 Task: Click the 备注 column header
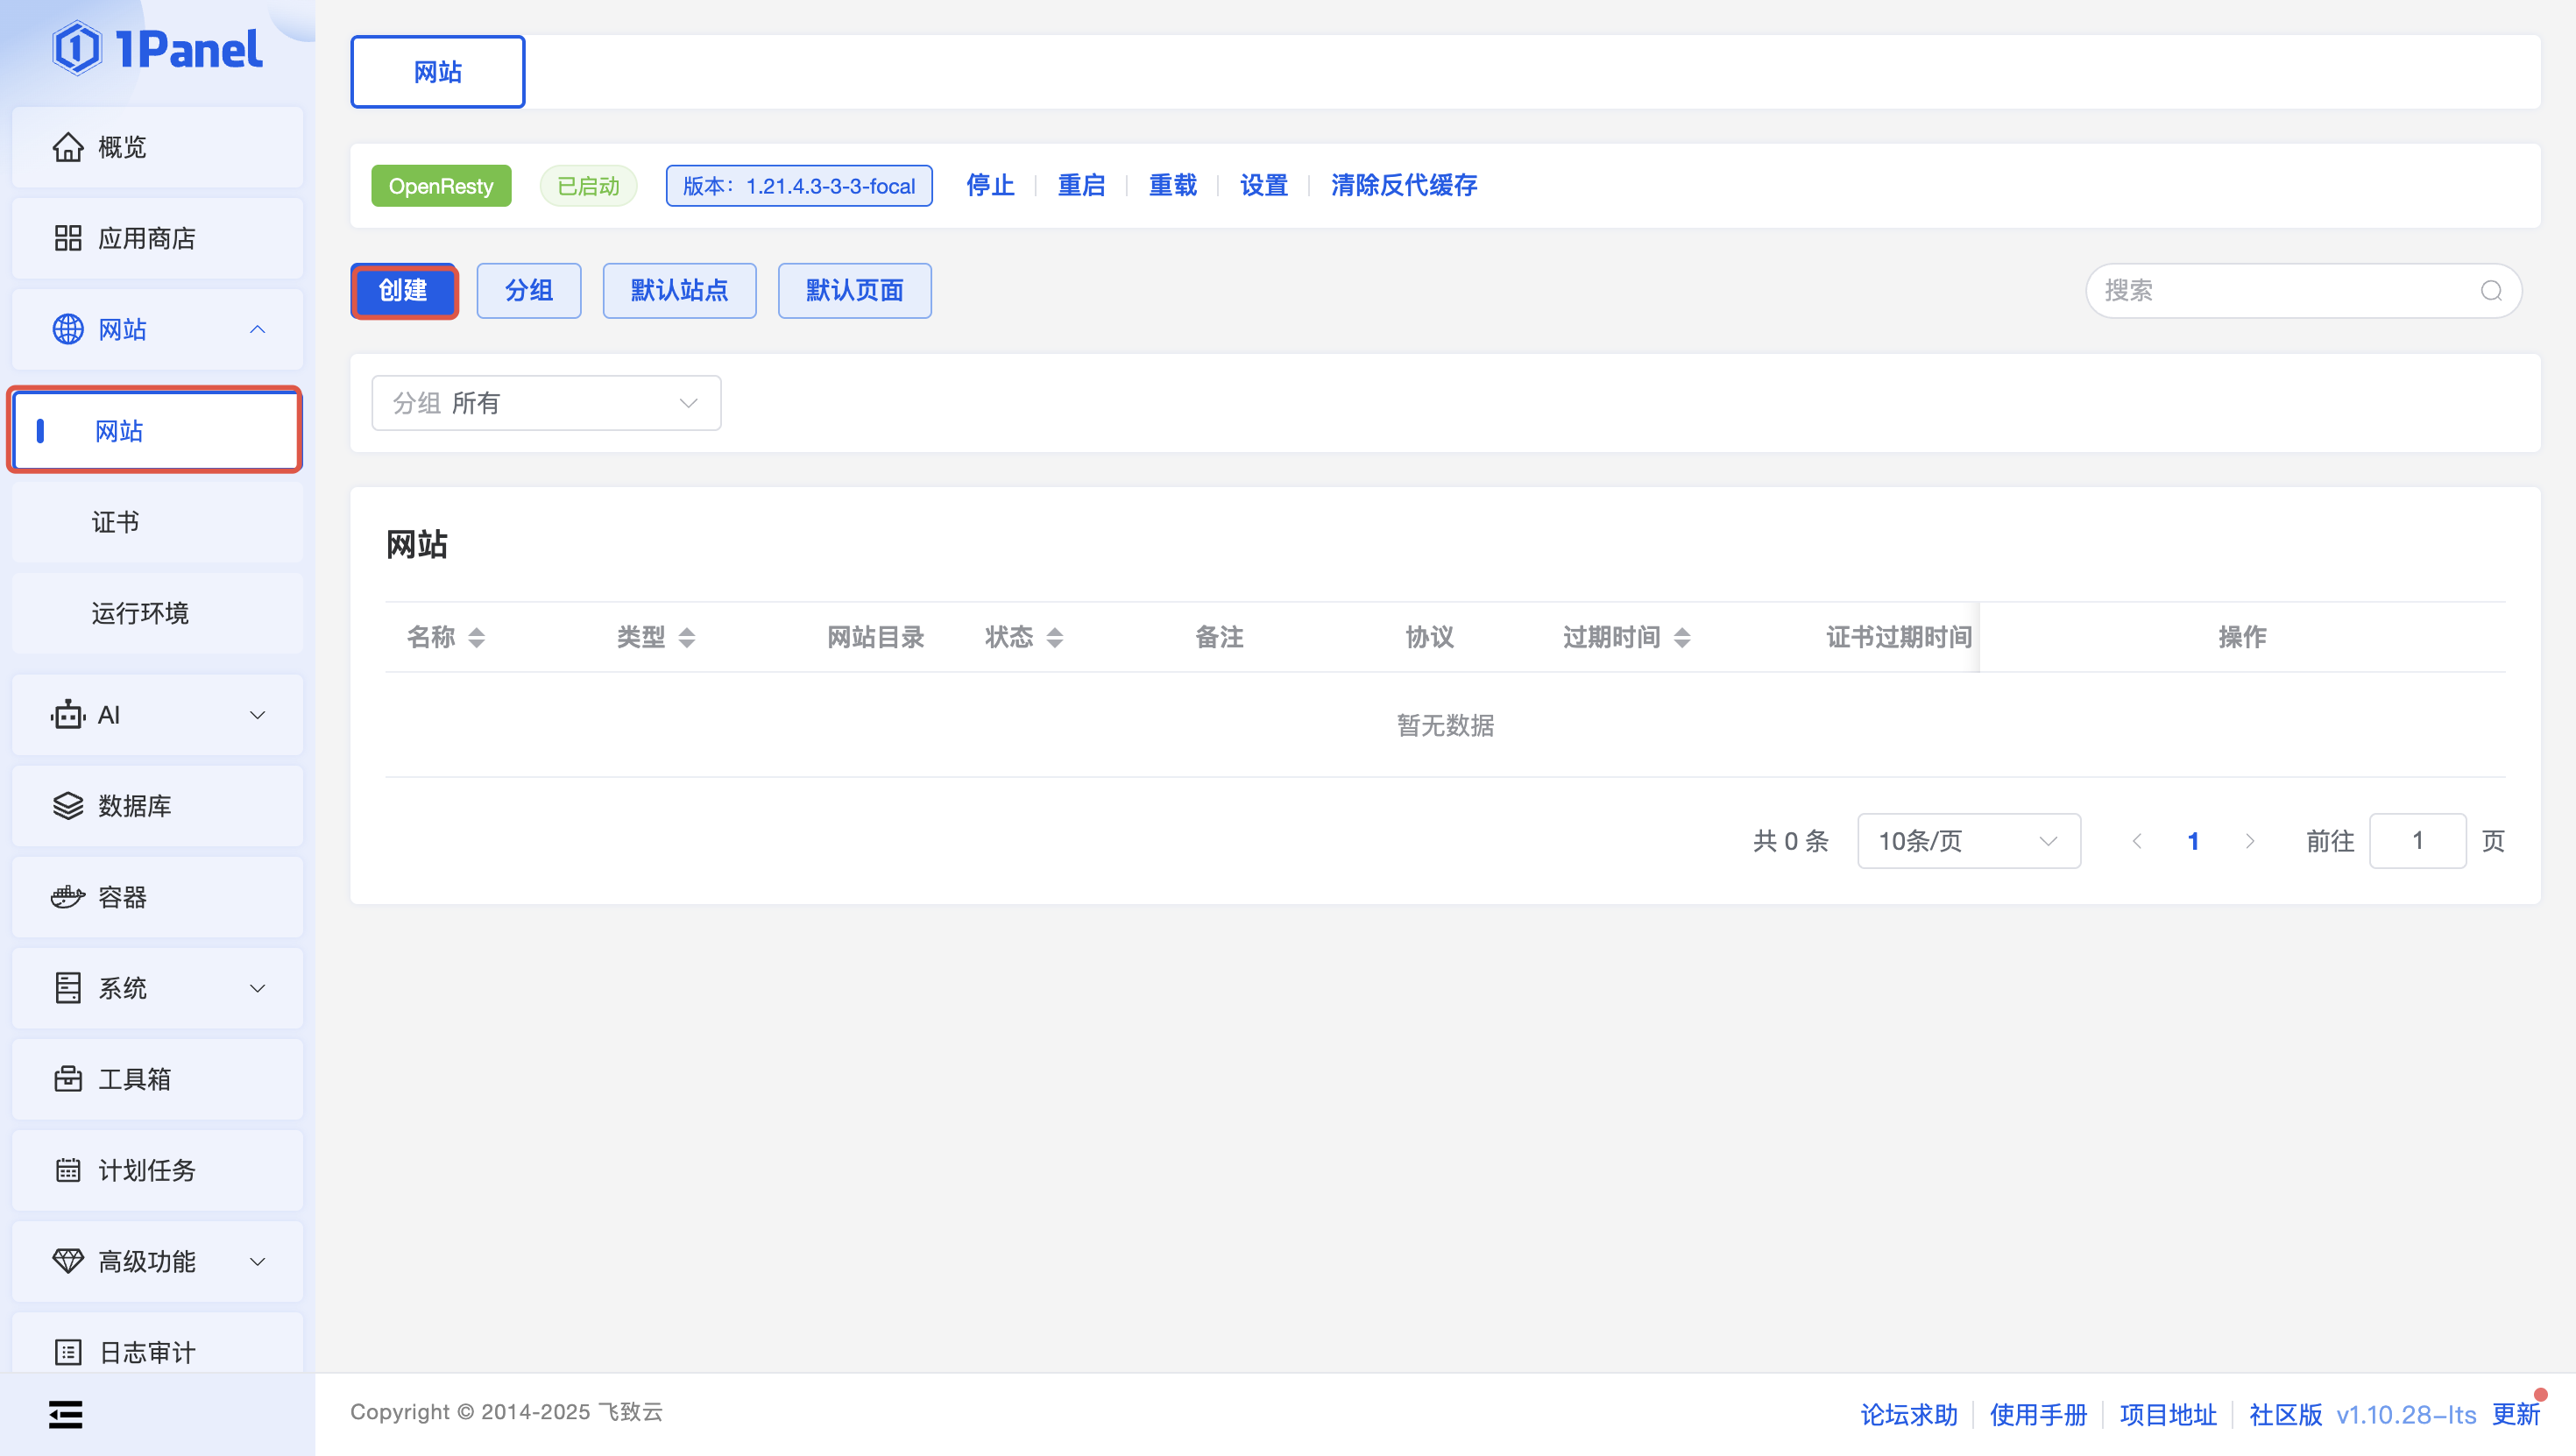coord(1219,637)
